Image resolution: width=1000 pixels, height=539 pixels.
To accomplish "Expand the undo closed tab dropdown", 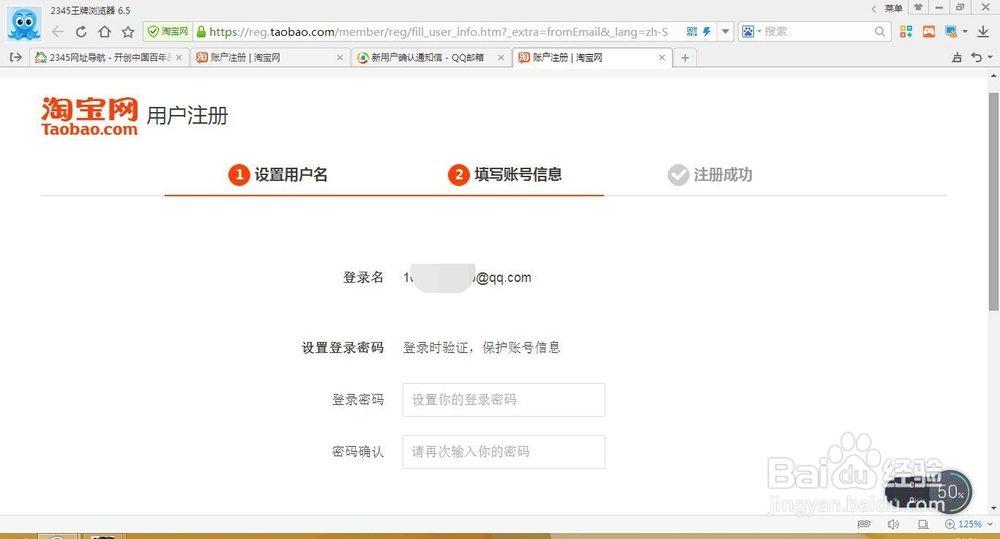I will tap(990, 57).
